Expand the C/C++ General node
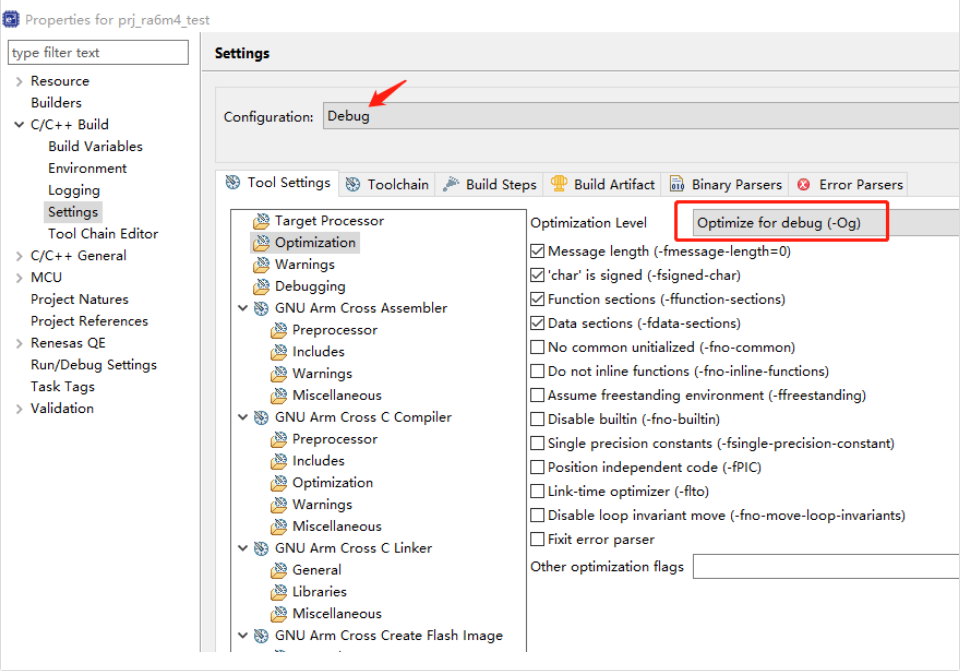This screenshot has width=960, height=671. pos(19,256)
